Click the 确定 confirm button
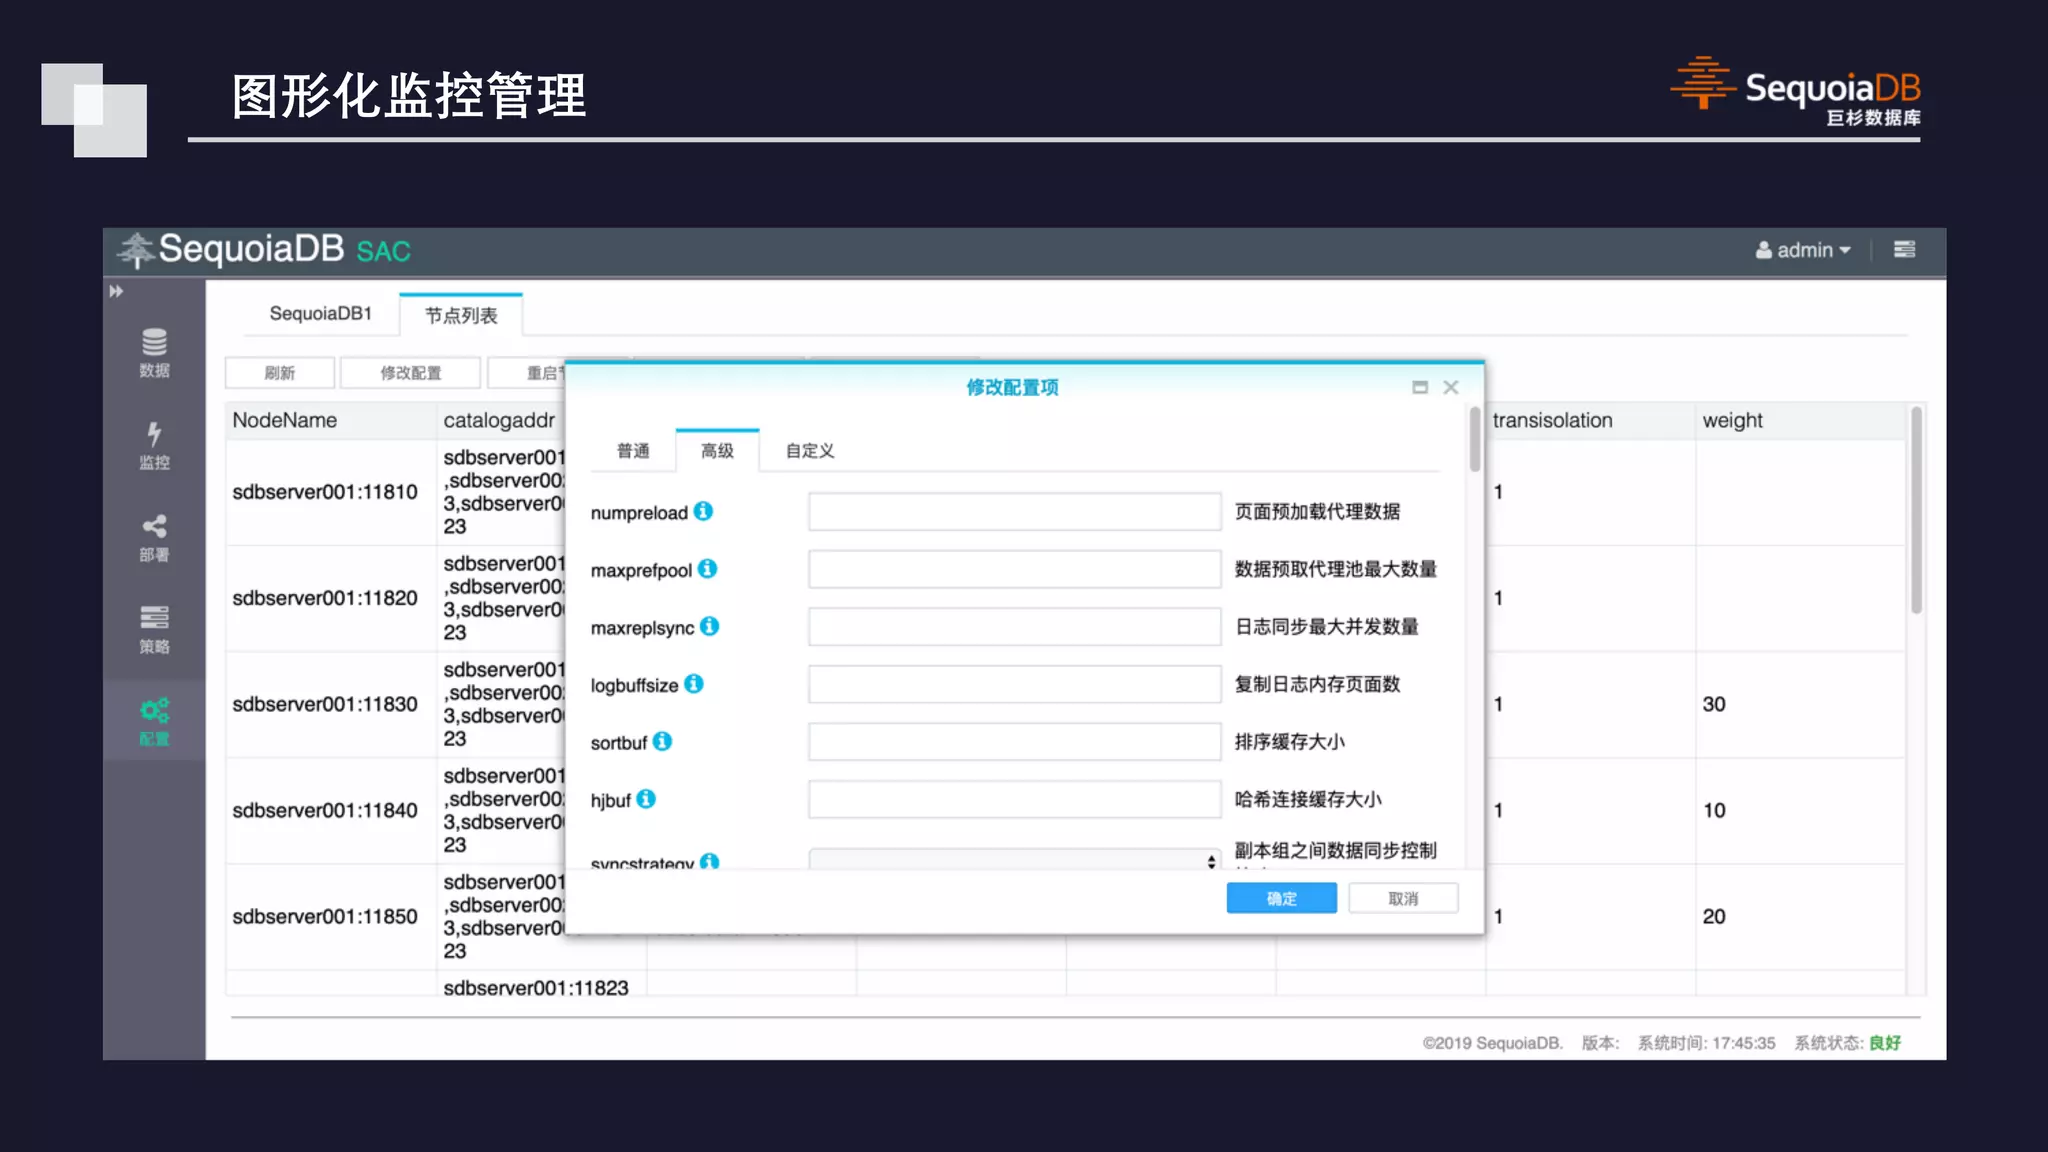Viewport: 2048px width, 1152px height. coord(1281,898)
